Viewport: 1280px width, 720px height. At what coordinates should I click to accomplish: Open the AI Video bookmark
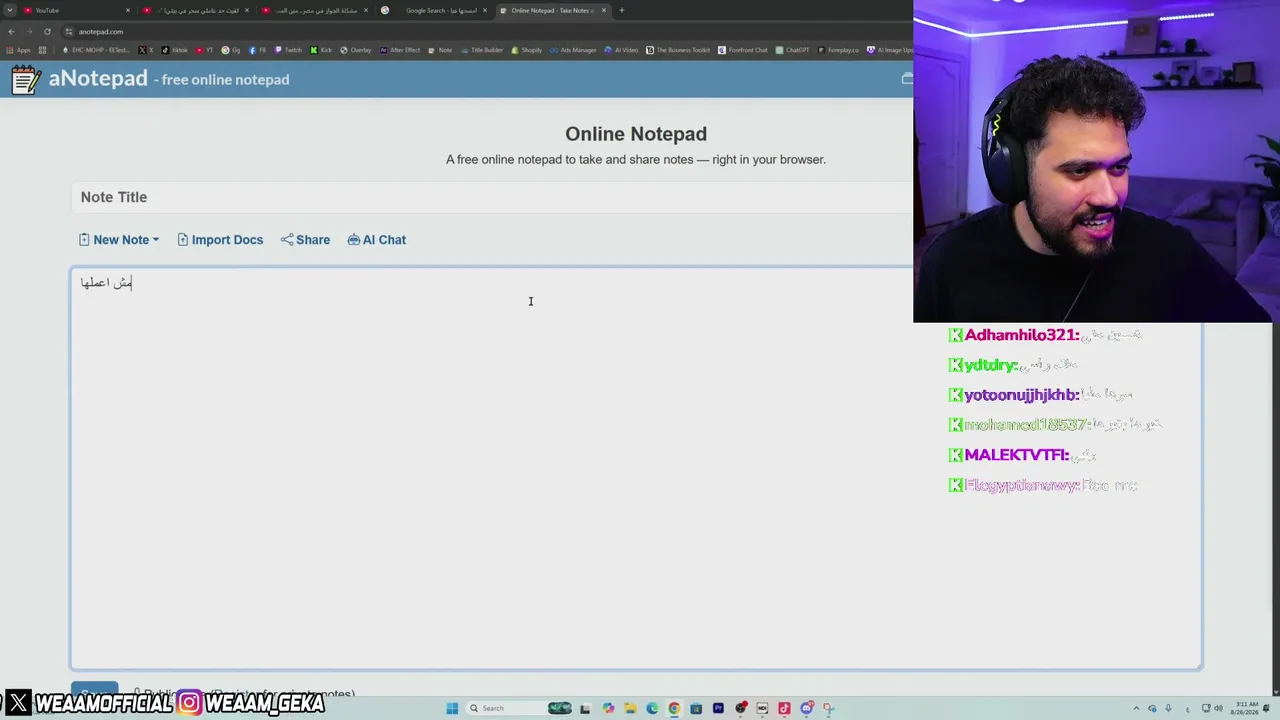coord(622,50)
